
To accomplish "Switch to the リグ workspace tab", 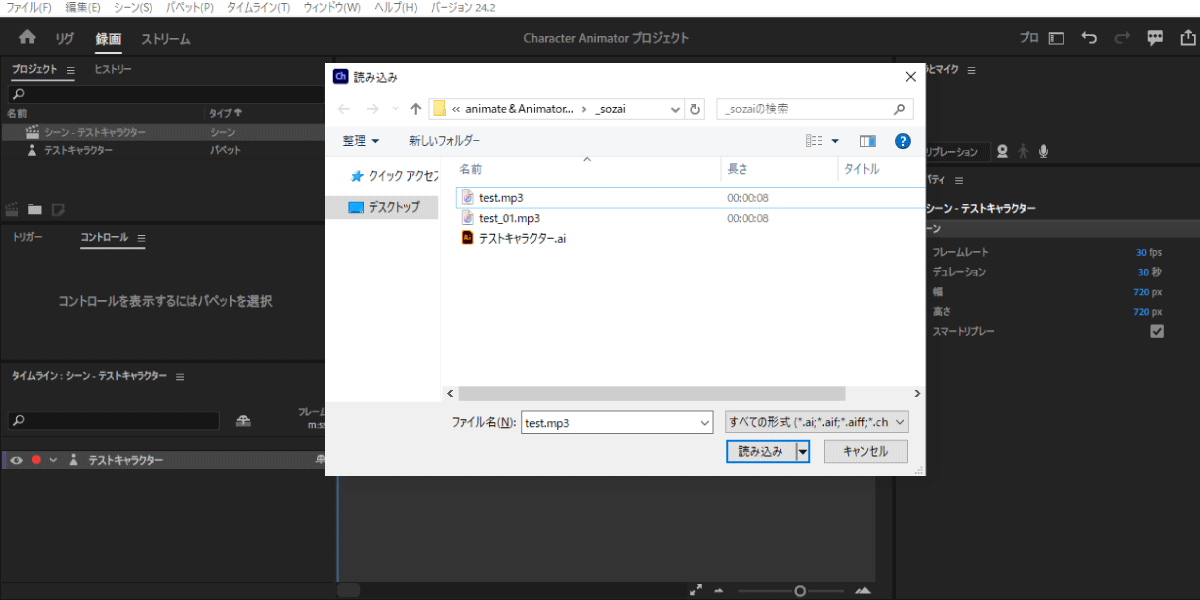I will (65, 39).
